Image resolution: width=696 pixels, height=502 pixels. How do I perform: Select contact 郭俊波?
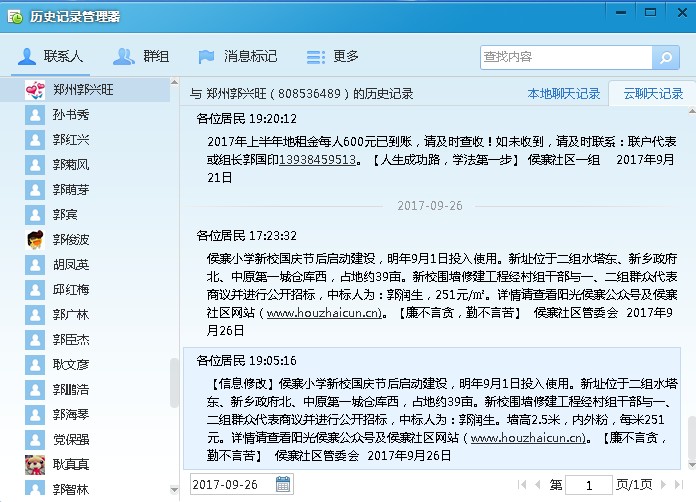85,240
